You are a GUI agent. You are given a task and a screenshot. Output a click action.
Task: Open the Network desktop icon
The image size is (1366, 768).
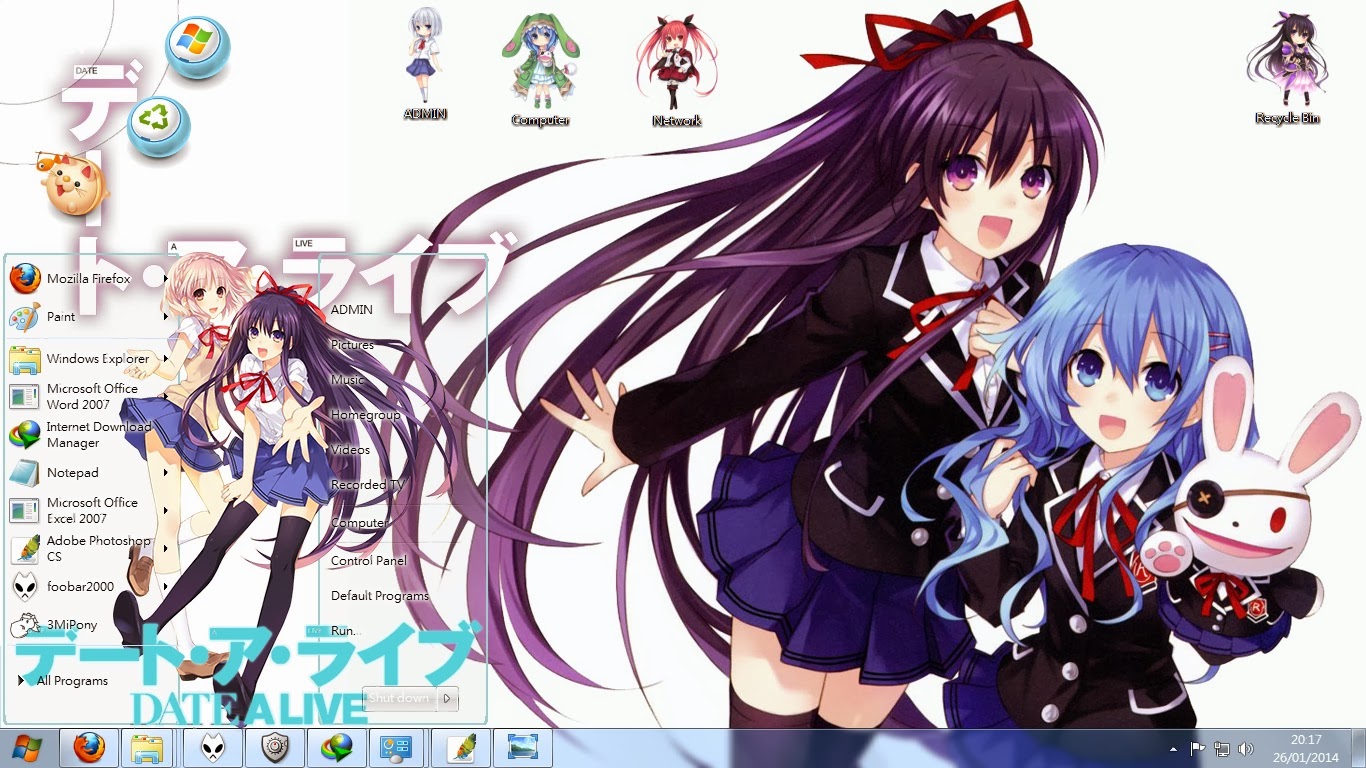point(677,70)
